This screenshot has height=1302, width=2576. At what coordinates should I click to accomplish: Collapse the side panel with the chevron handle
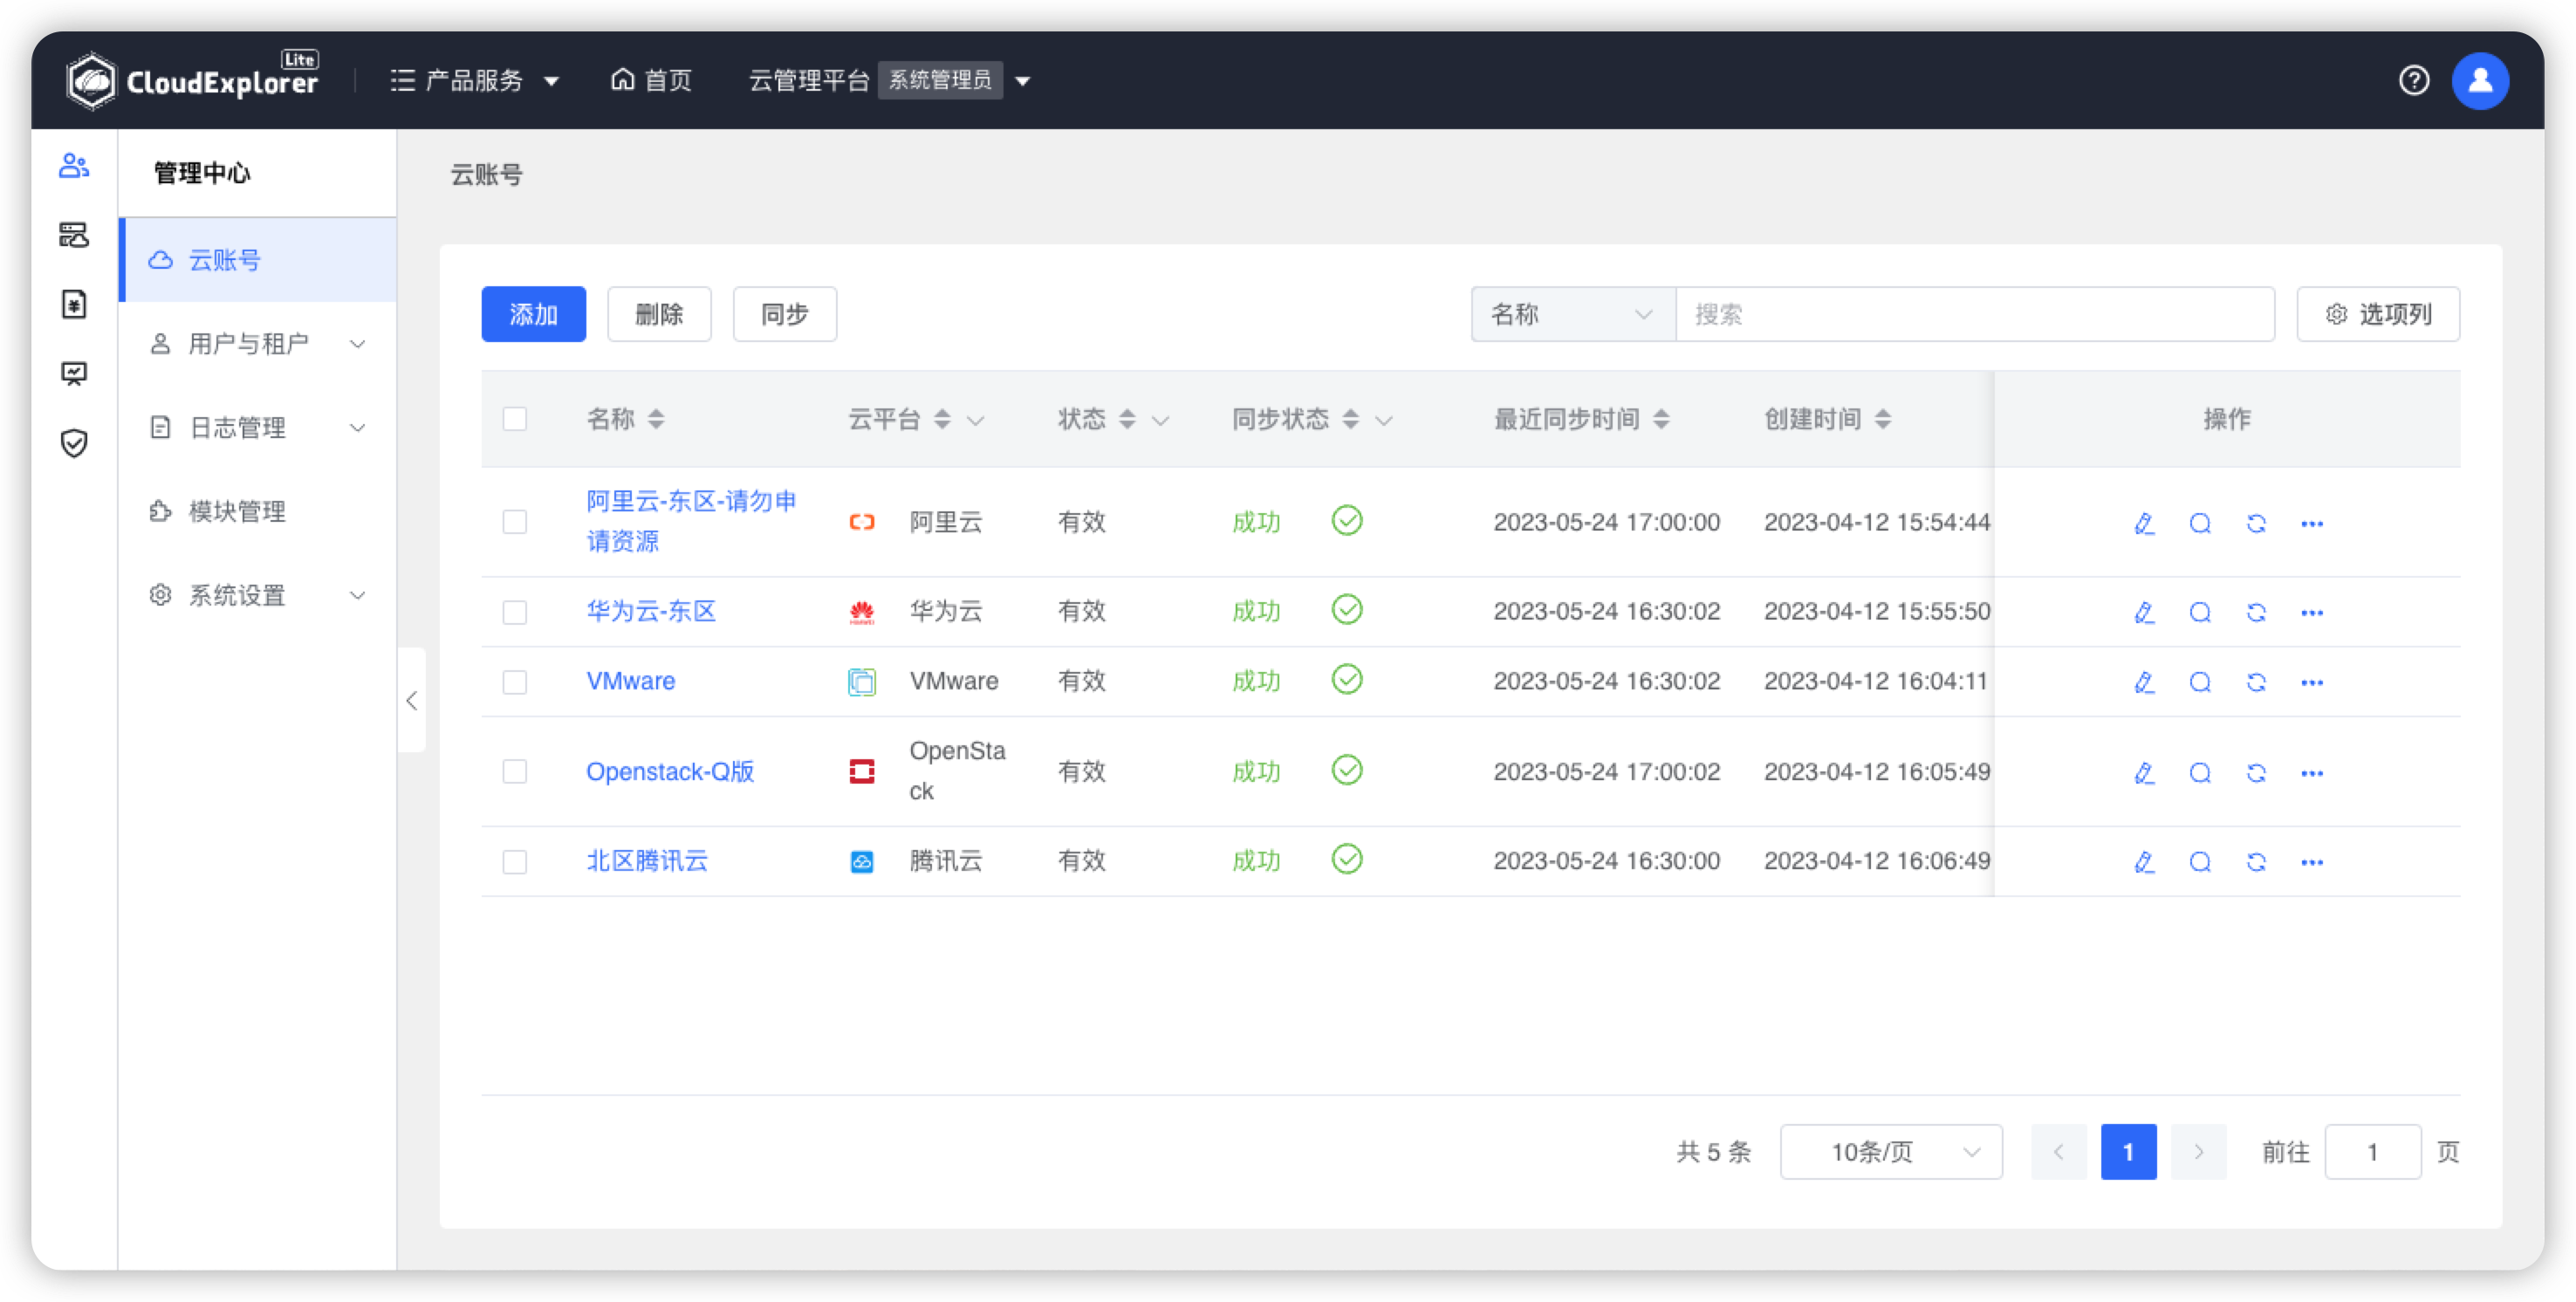tap(411, 700)
